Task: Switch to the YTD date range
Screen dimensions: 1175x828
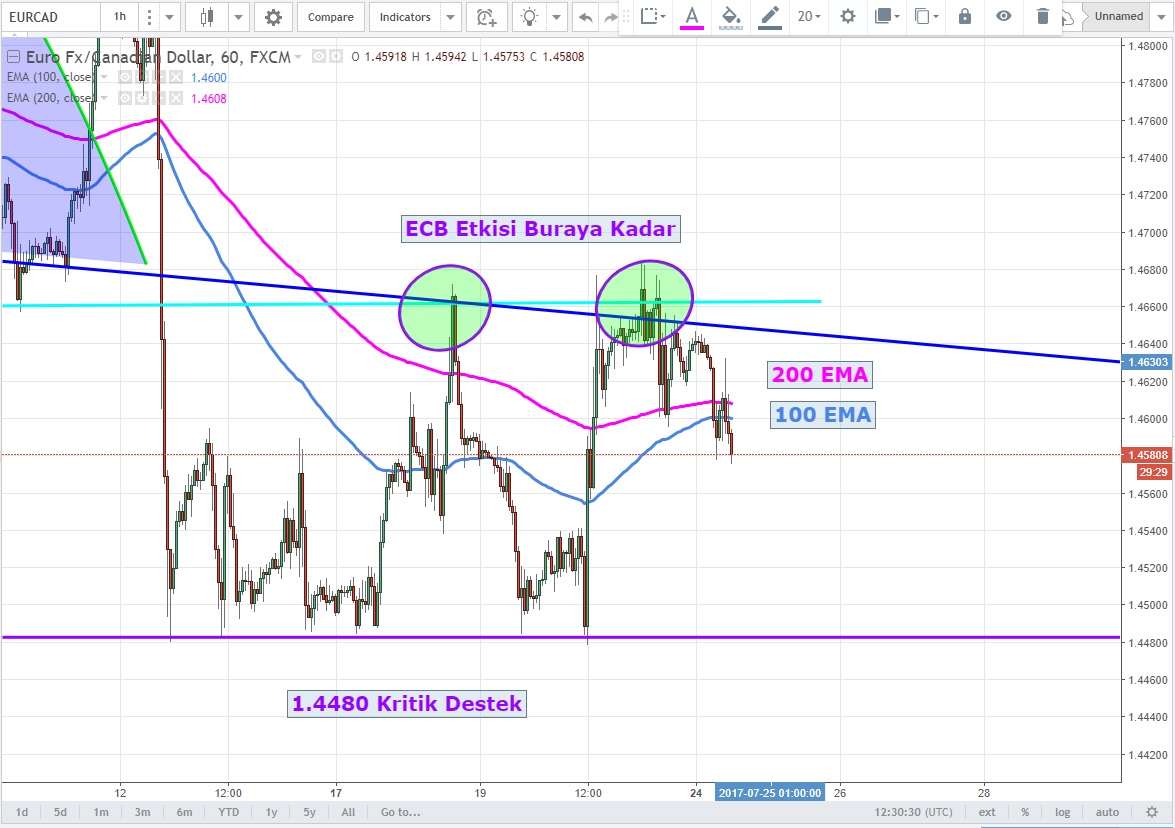Action: [229, 812]
